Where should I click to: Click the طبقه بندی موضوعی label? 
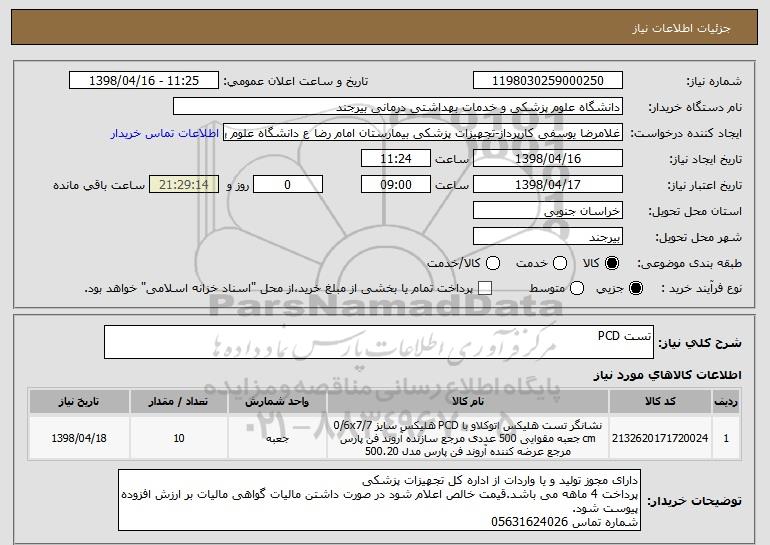pyautogui.click(x=689, y=264)
